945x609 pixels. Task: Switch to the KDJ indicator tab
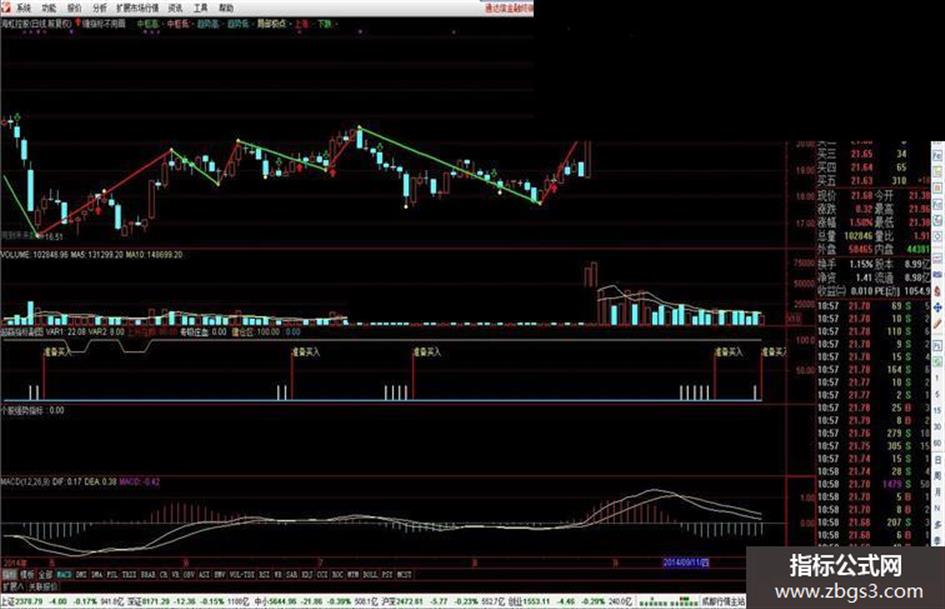click(x=307, y=575)
